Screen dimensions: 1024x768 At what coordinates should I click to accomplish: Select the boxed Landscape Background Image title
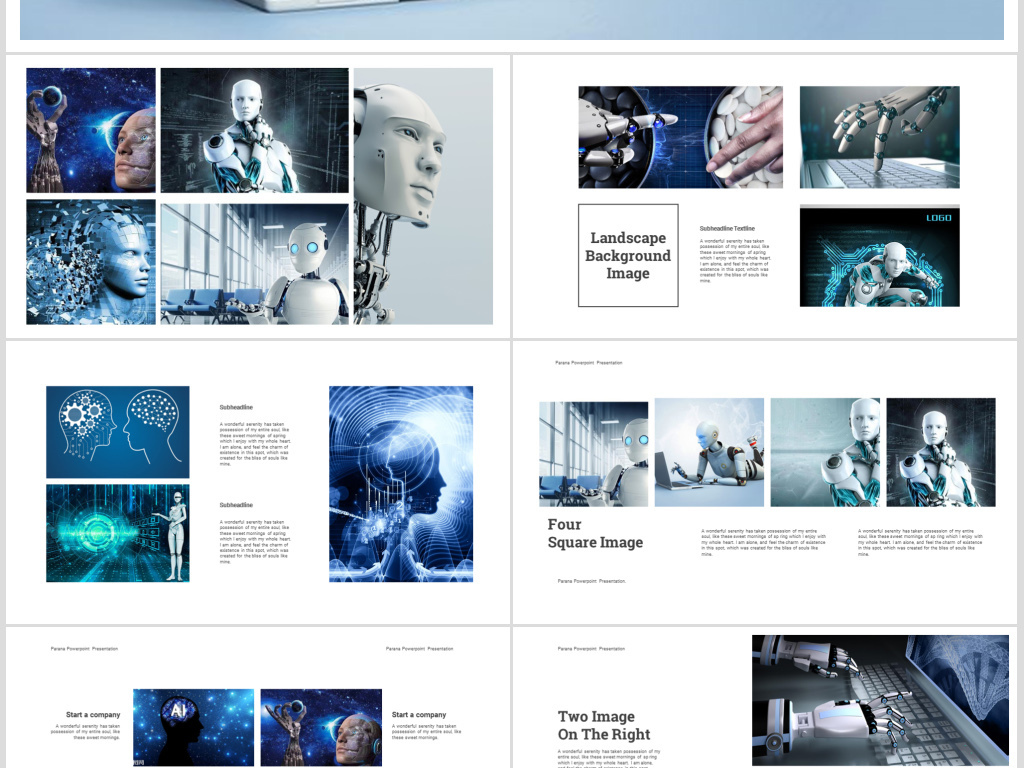tap(628, 255)
